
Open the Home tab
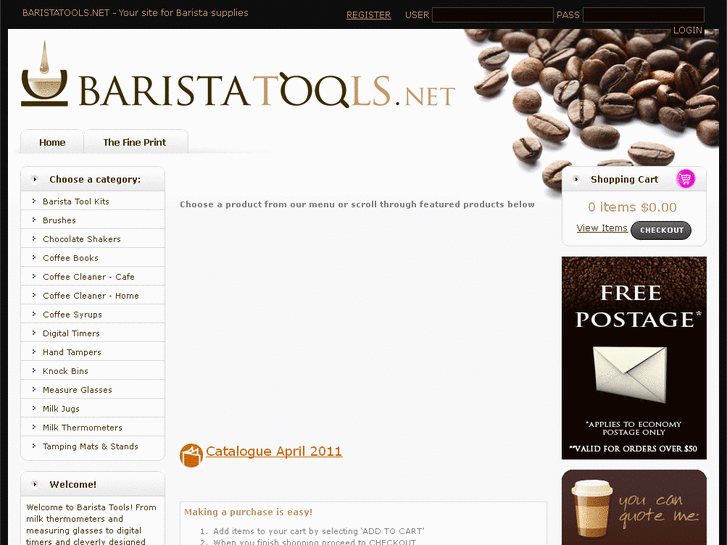coord(52,142)
